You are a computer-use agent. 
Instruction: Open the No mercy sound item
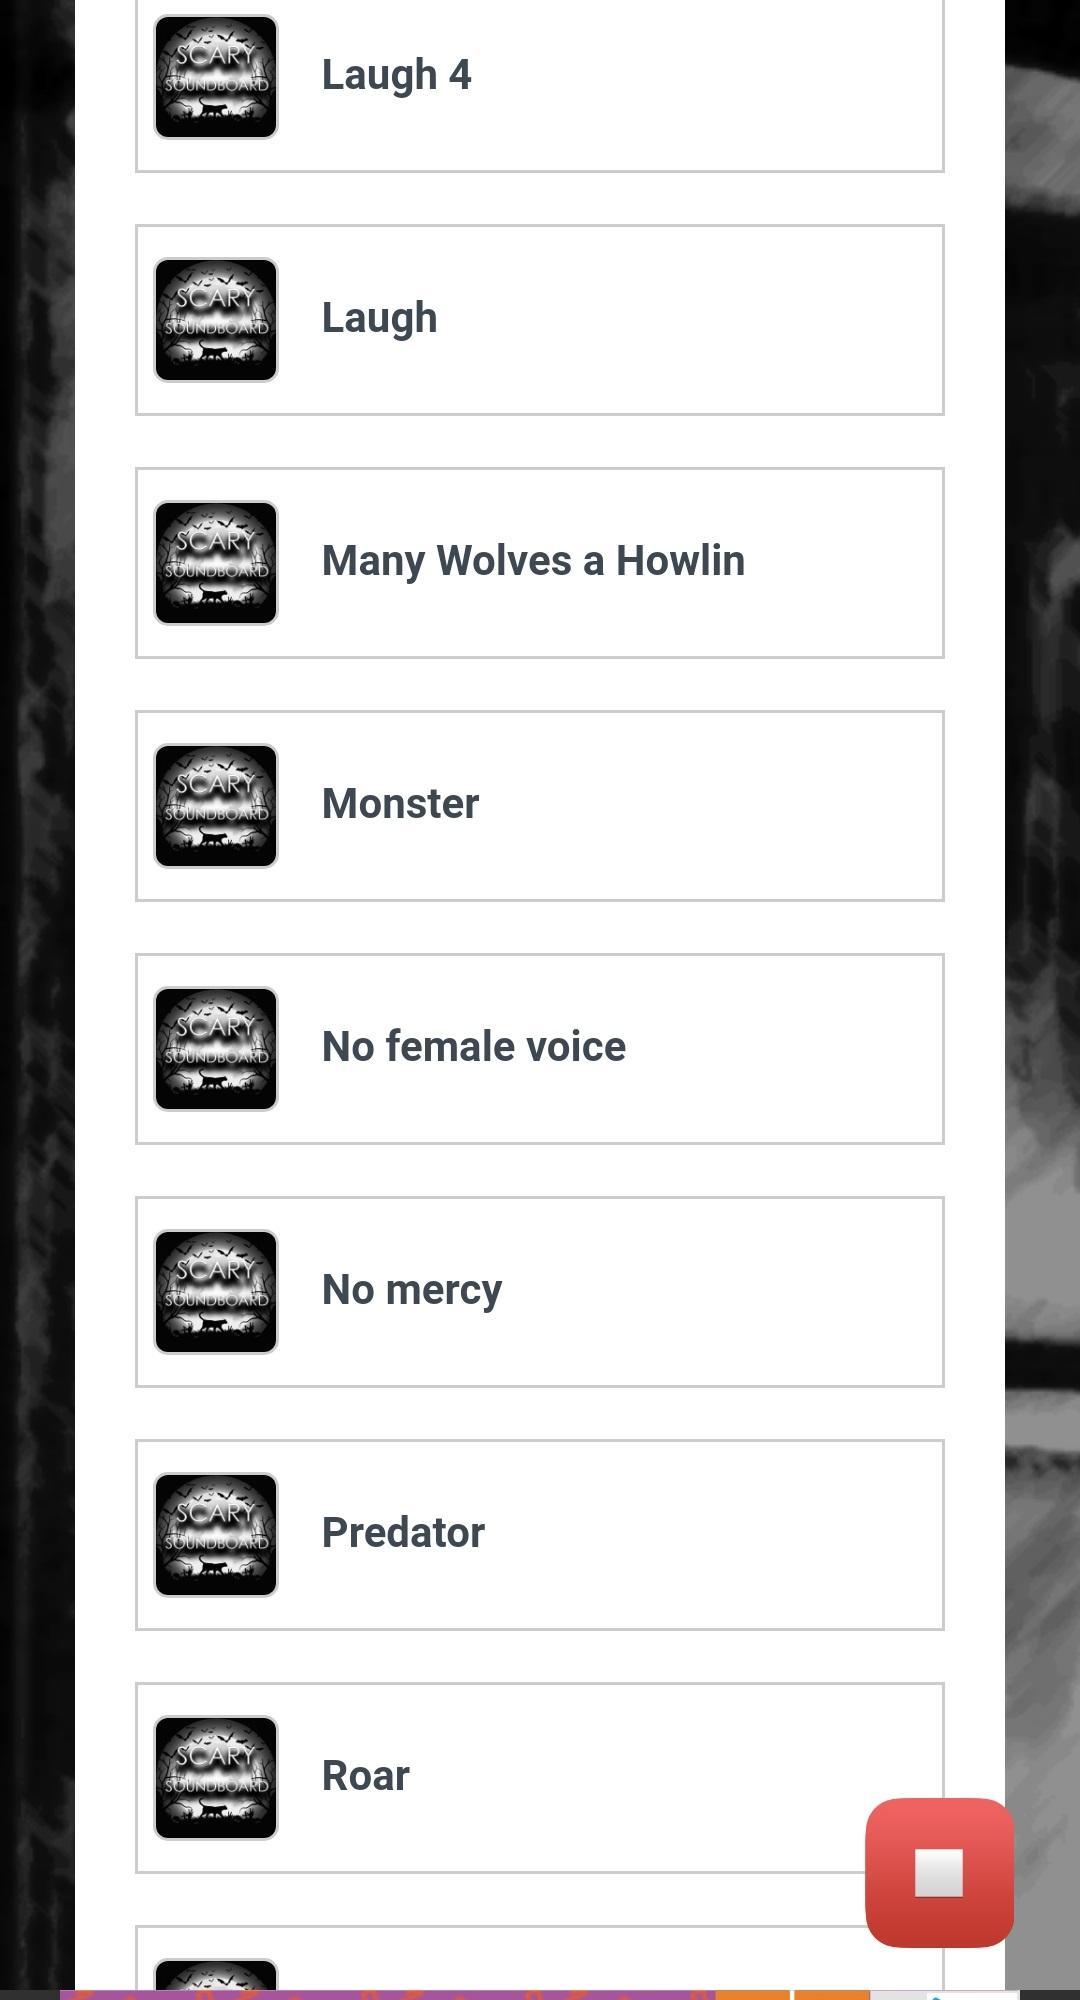click(412, 1291)
